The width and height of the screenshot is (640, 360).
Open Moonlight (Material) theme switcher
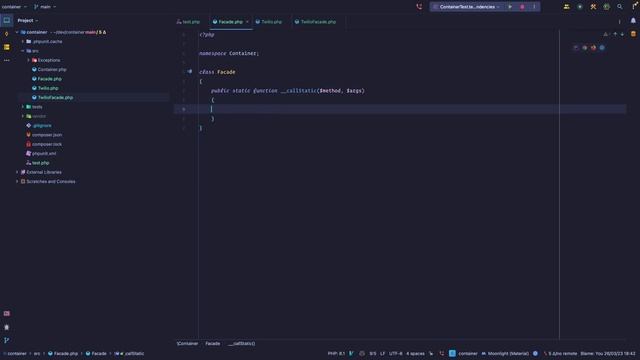(x=504, y=354)
